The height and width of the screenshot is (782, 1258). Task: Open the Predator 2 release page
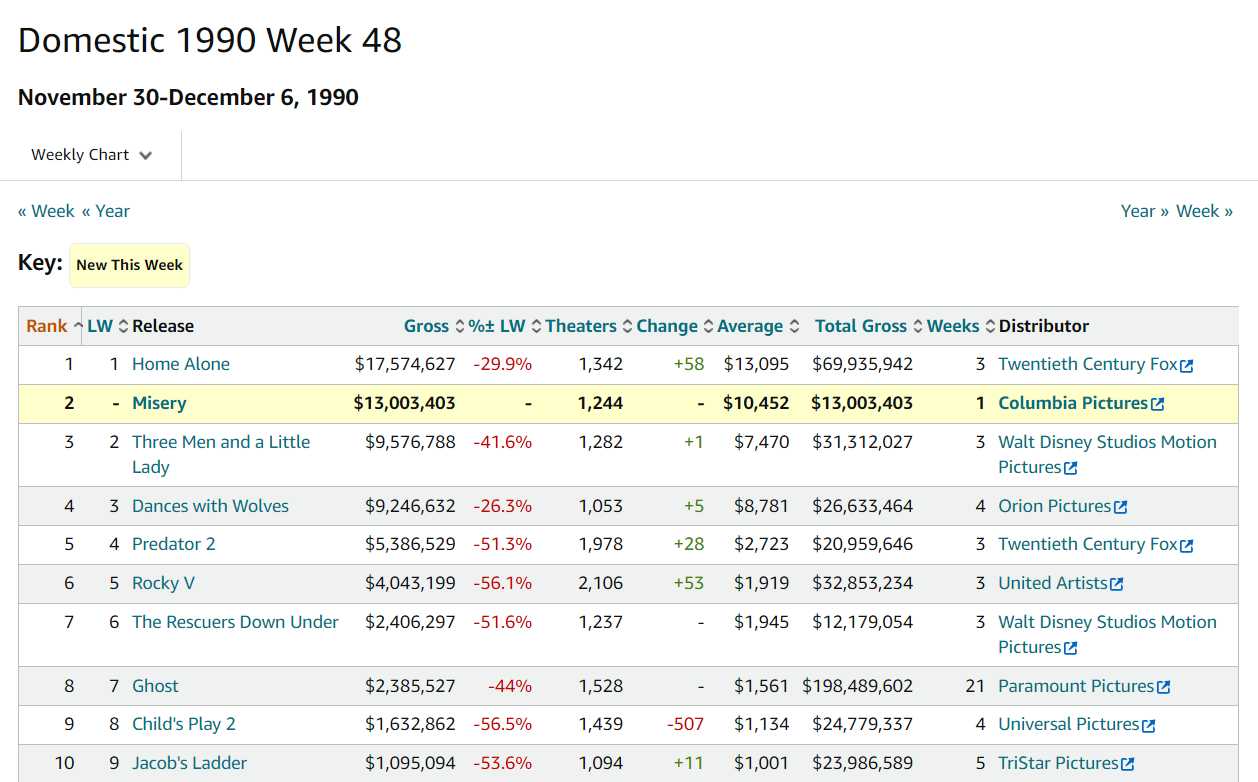pos(174,544)
